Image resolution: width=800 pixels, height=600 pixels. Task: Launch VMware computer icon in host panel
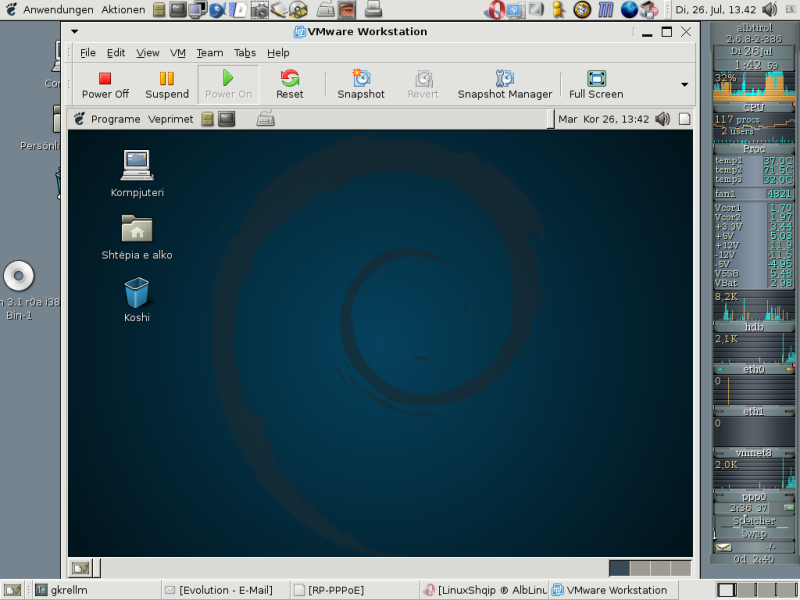tap(516, 10)
